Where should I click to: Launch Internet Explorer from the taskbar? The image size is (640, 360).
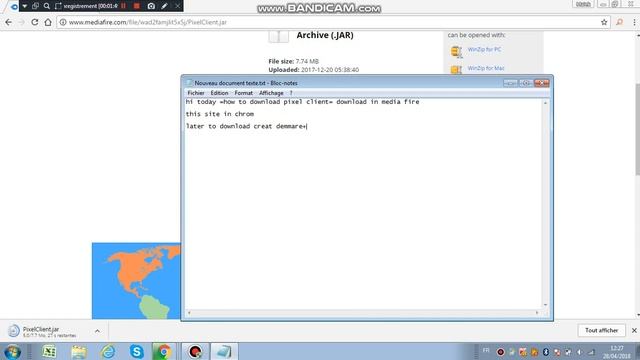click(x=108, y=352)
